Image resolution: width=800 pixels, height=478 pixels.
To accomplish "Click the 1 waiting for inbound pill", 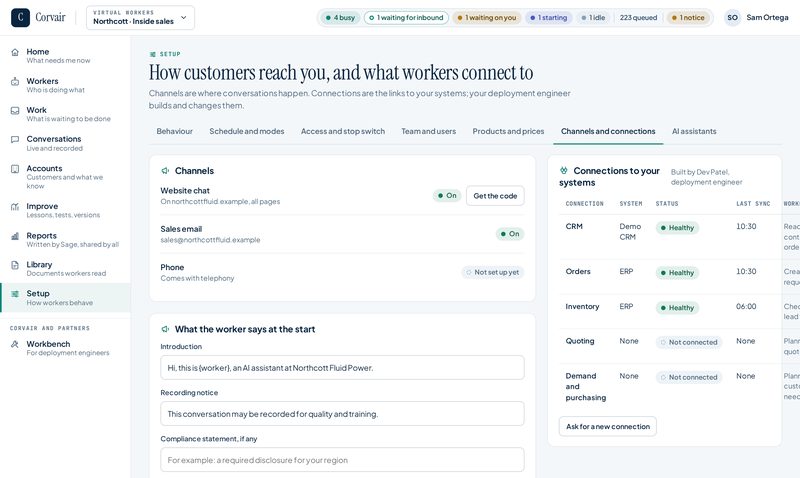I will (x=406, y=17).
